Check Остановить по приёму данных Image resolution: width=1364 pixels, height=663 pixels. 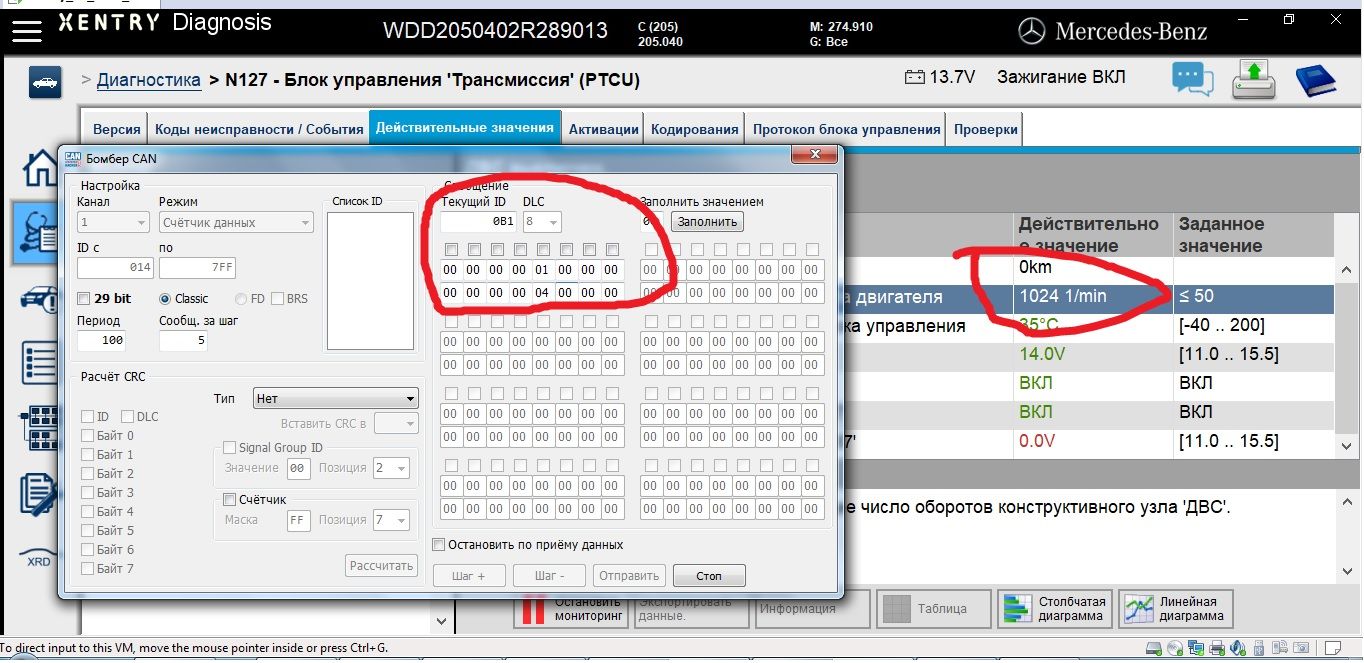pyautogui.click(x=438, y=545)
